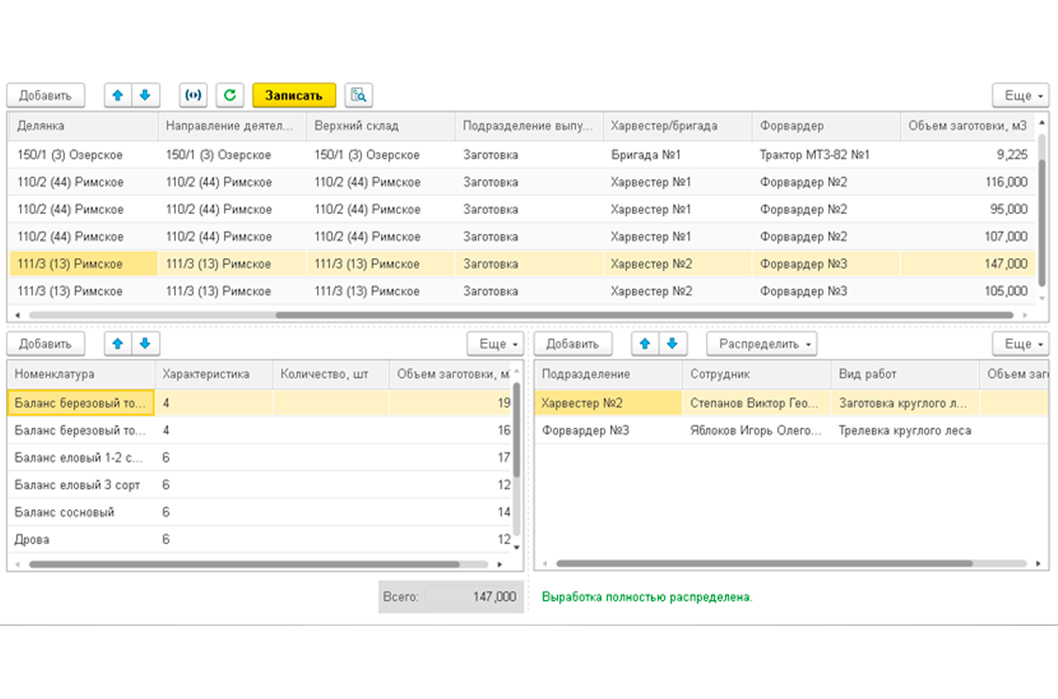Move down arrow above Номенклатура table

[x=145, y=343]
